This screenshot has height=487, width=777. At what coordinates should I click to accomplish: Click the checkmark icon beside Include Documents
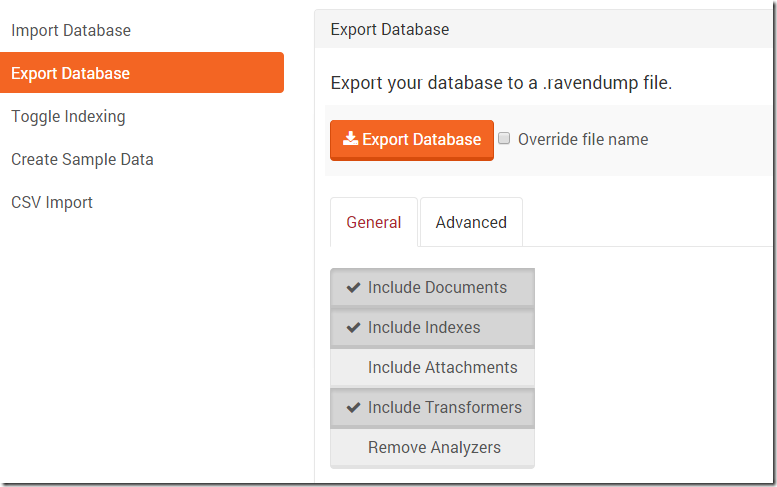pos(353,288)
